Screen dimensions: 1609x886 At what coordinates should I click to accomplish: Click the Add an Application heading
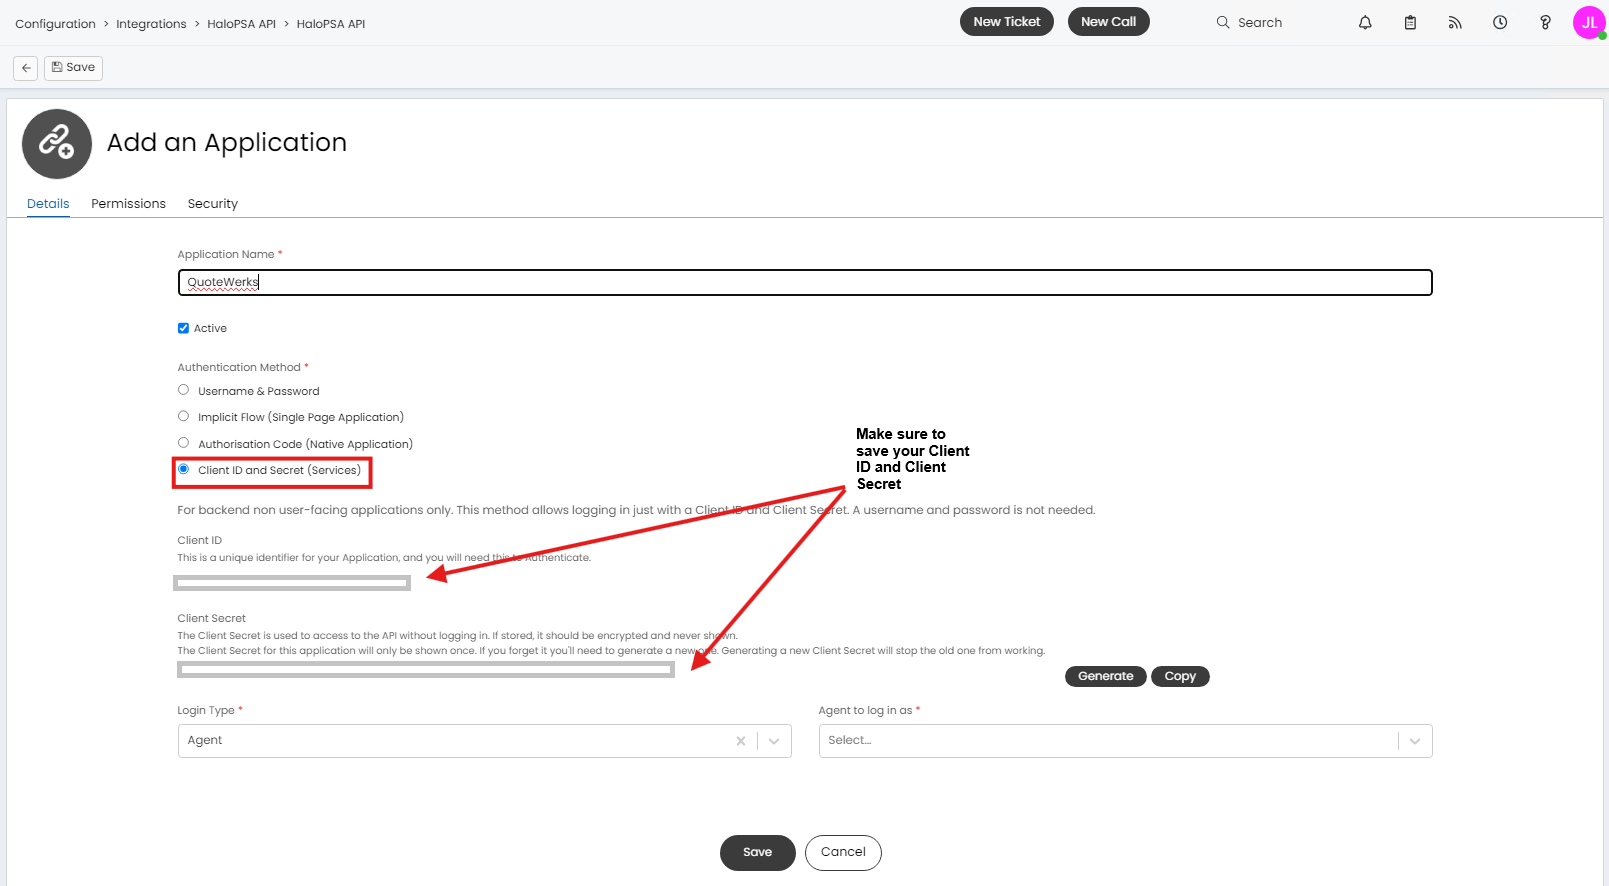click(x=227, y=143)
